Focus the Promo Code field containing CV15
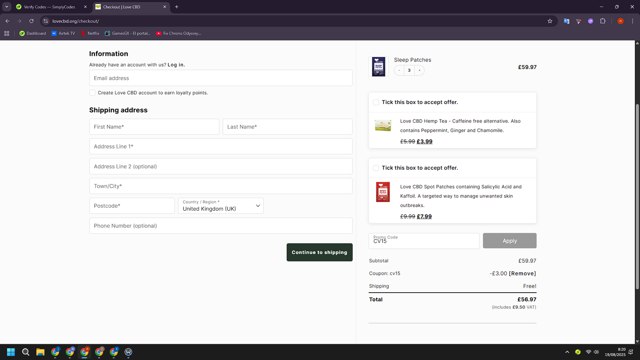 [x=424, y=240]
